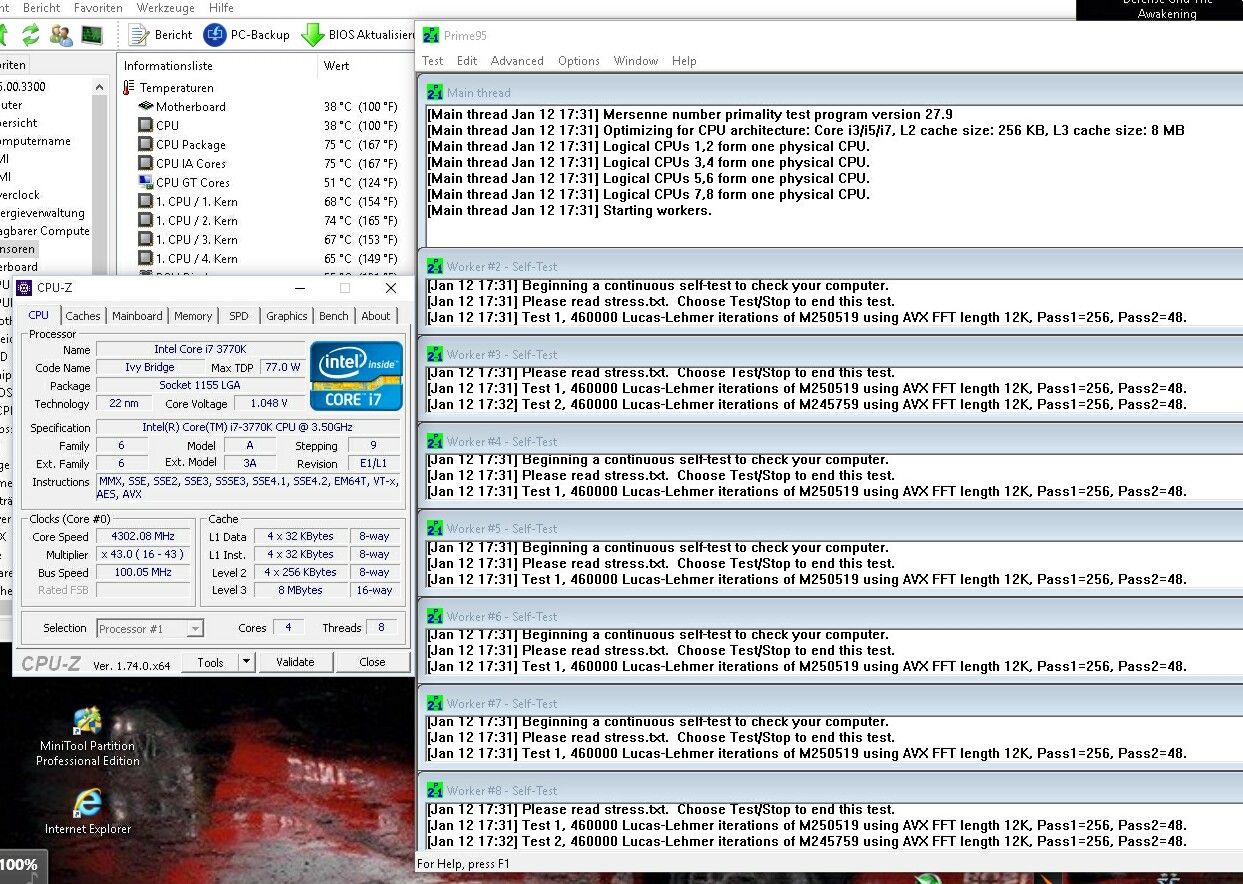Image resolution: width=1243 pixels, height=884 pixels.
Task: Open PC-Backup from the AIDA64 toolbar
Action: click(x=247, y=35)
